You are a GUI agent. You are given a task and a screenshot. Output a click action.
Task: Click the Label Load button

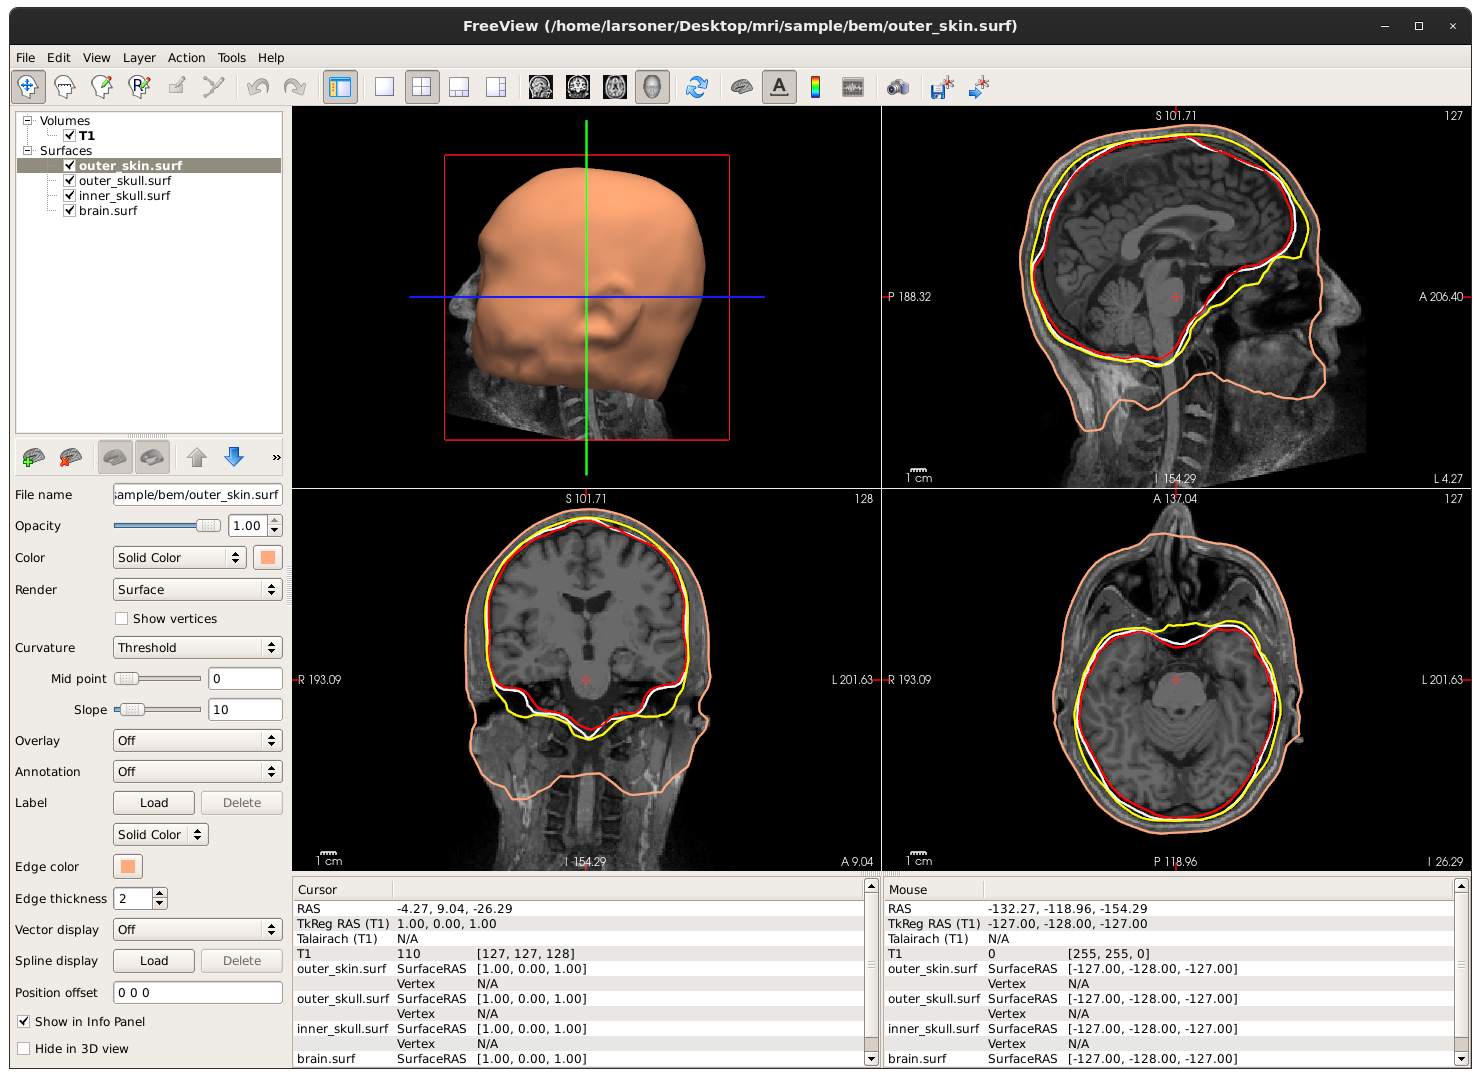pos(154,803)
